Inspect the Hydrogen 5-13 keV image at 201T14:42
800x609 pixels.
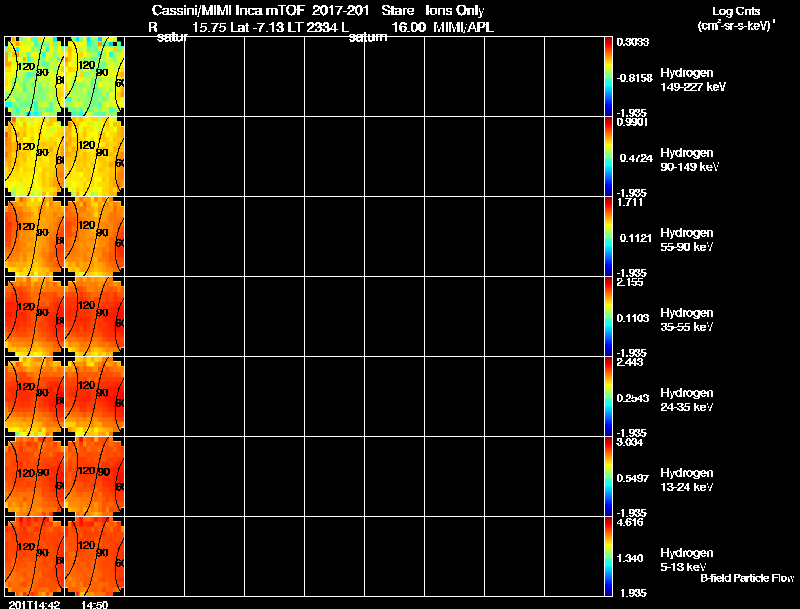click(35, 556)
